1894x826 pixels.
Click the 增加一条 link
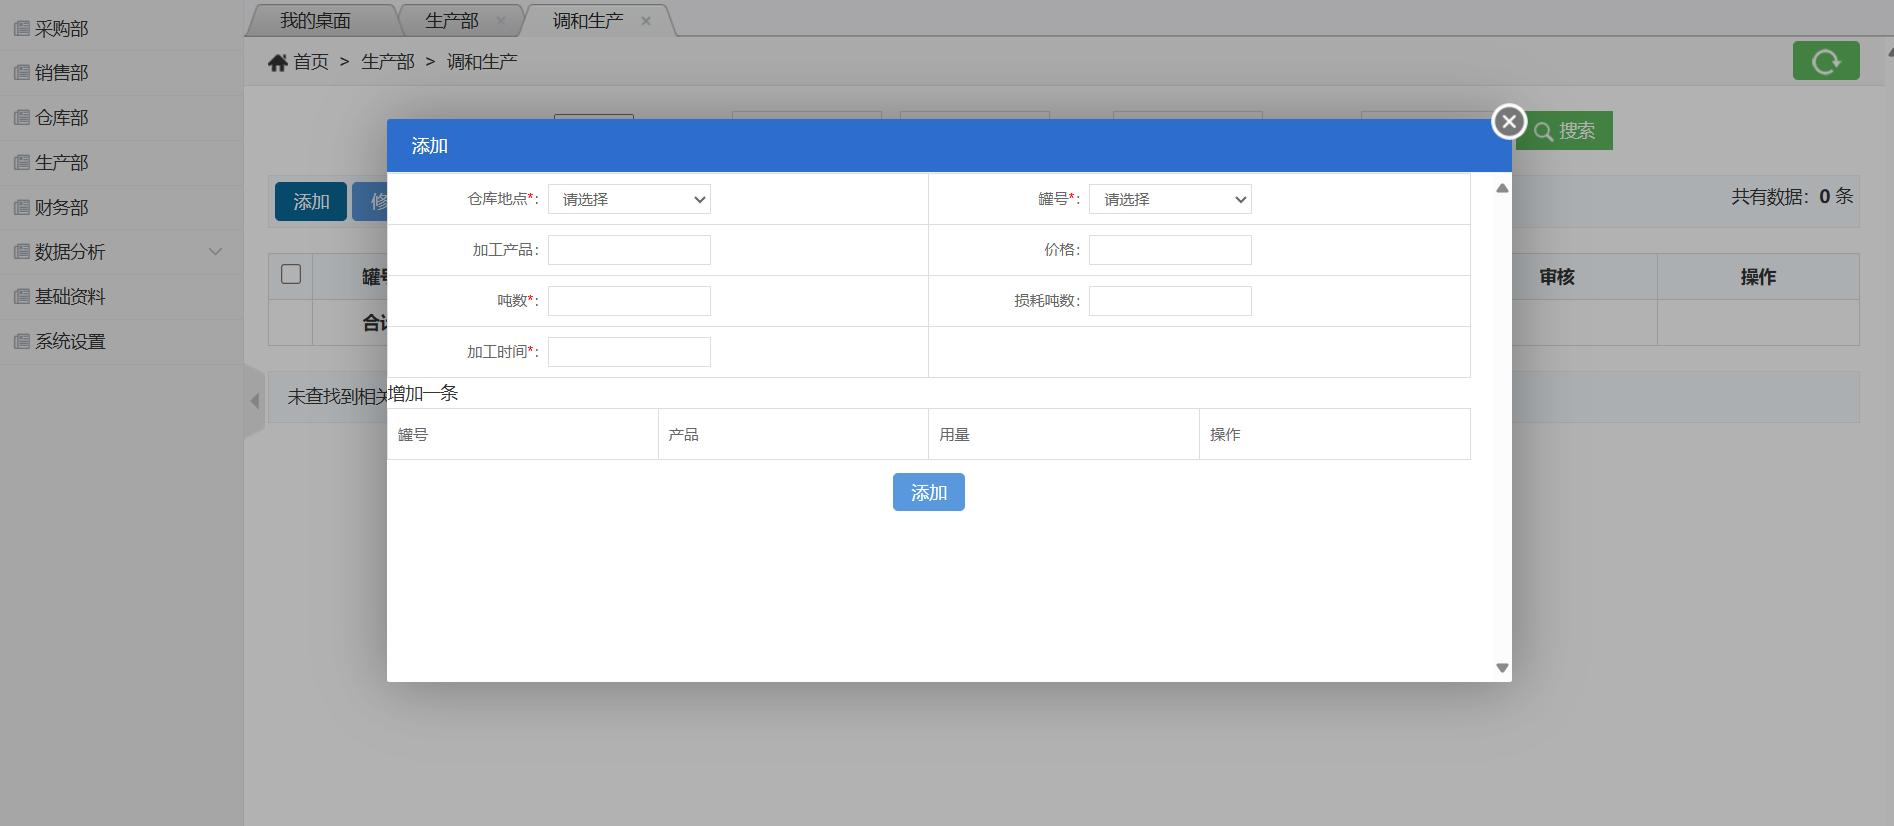click(x=423, y=394)
